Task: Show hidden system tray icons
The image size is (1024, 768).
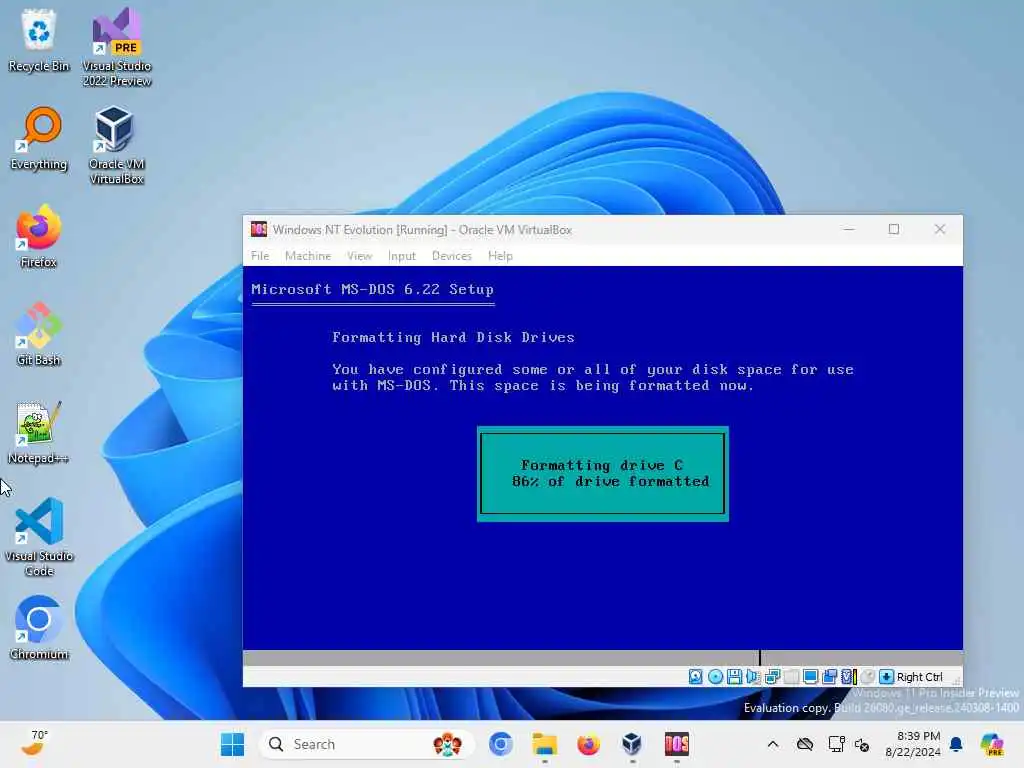Action: pos(773,744)
